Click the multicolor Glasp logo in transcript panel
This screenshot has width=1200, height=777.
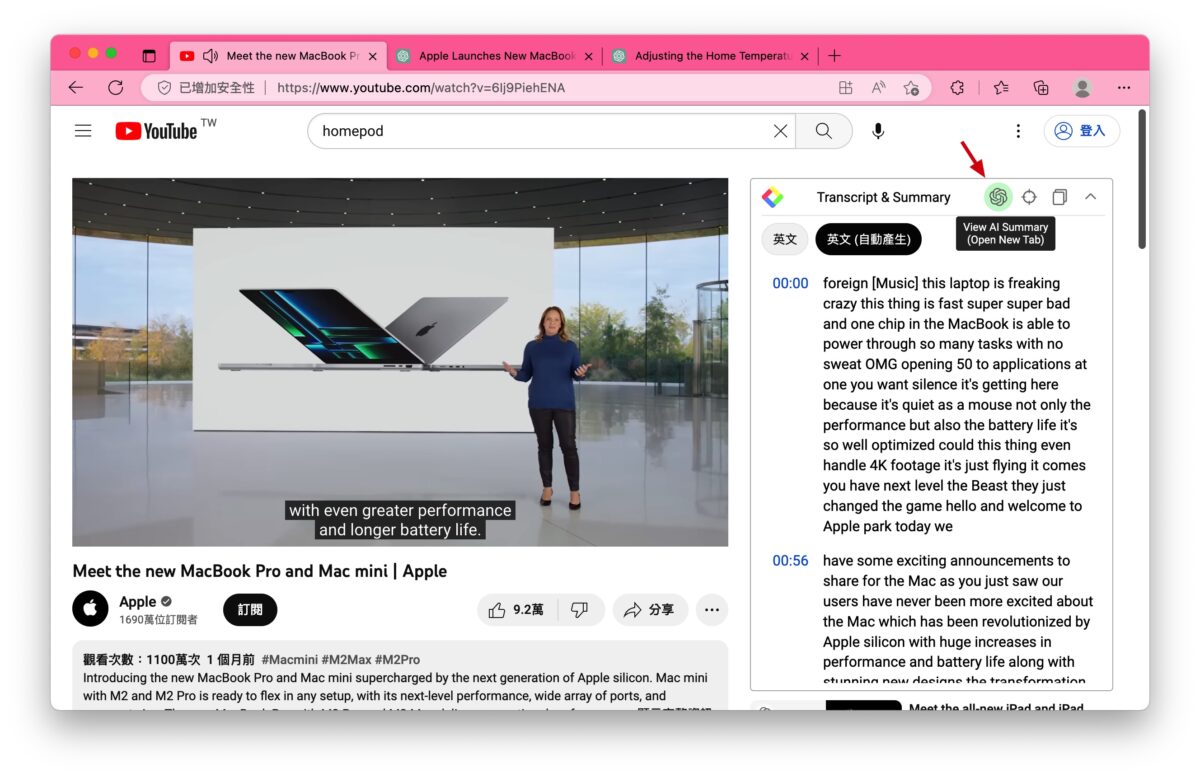point(772,197)
